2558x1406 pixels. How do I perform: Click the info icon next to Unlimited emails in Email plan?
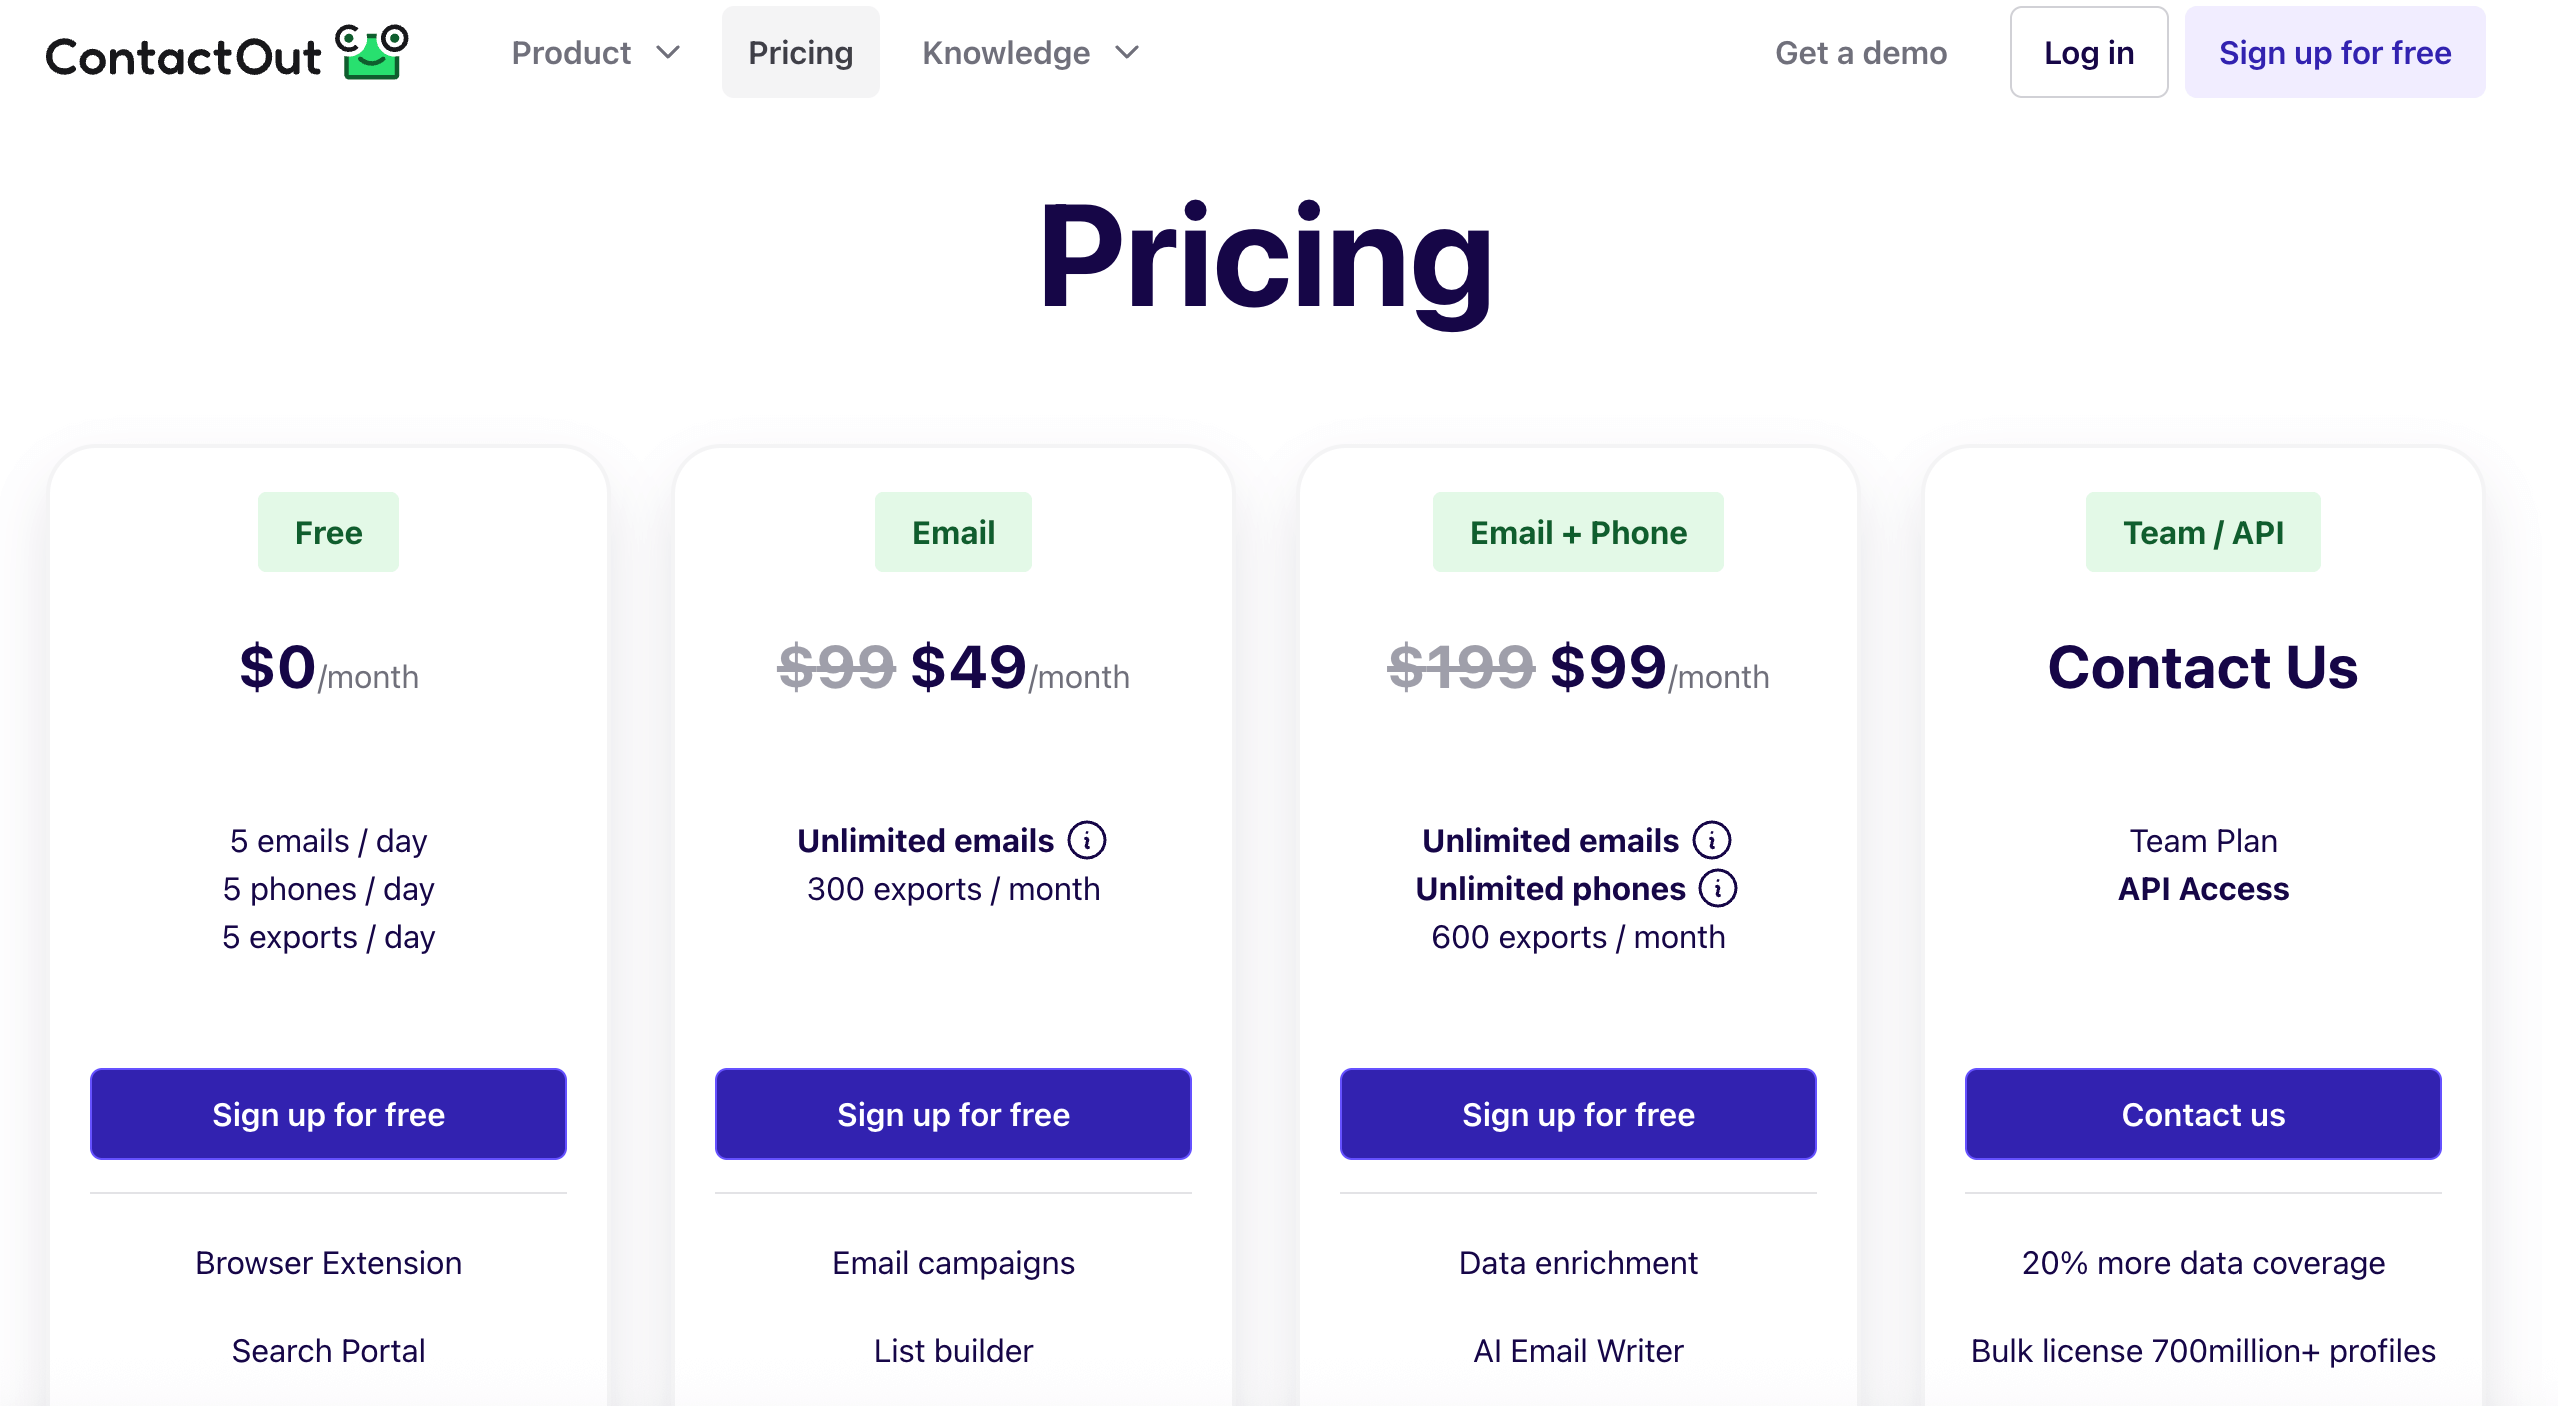pyautogui.click(x=1088, y=840)
